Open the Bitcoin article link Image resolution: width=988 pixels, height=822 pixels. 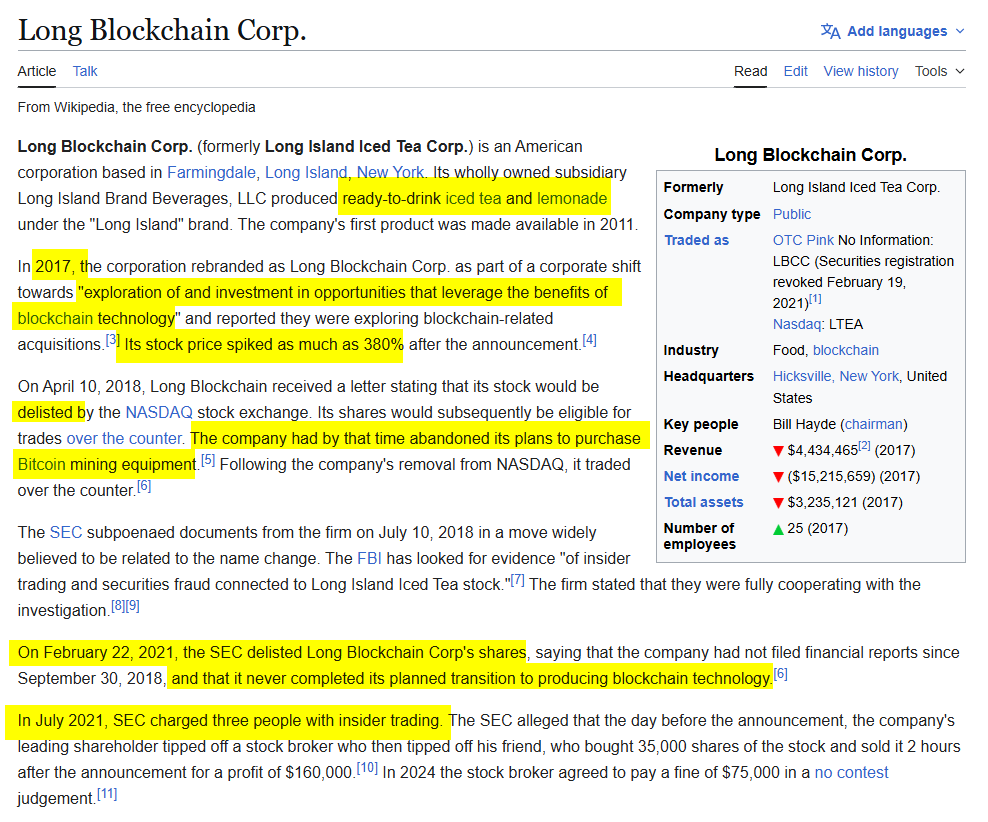tap(41, 464)
